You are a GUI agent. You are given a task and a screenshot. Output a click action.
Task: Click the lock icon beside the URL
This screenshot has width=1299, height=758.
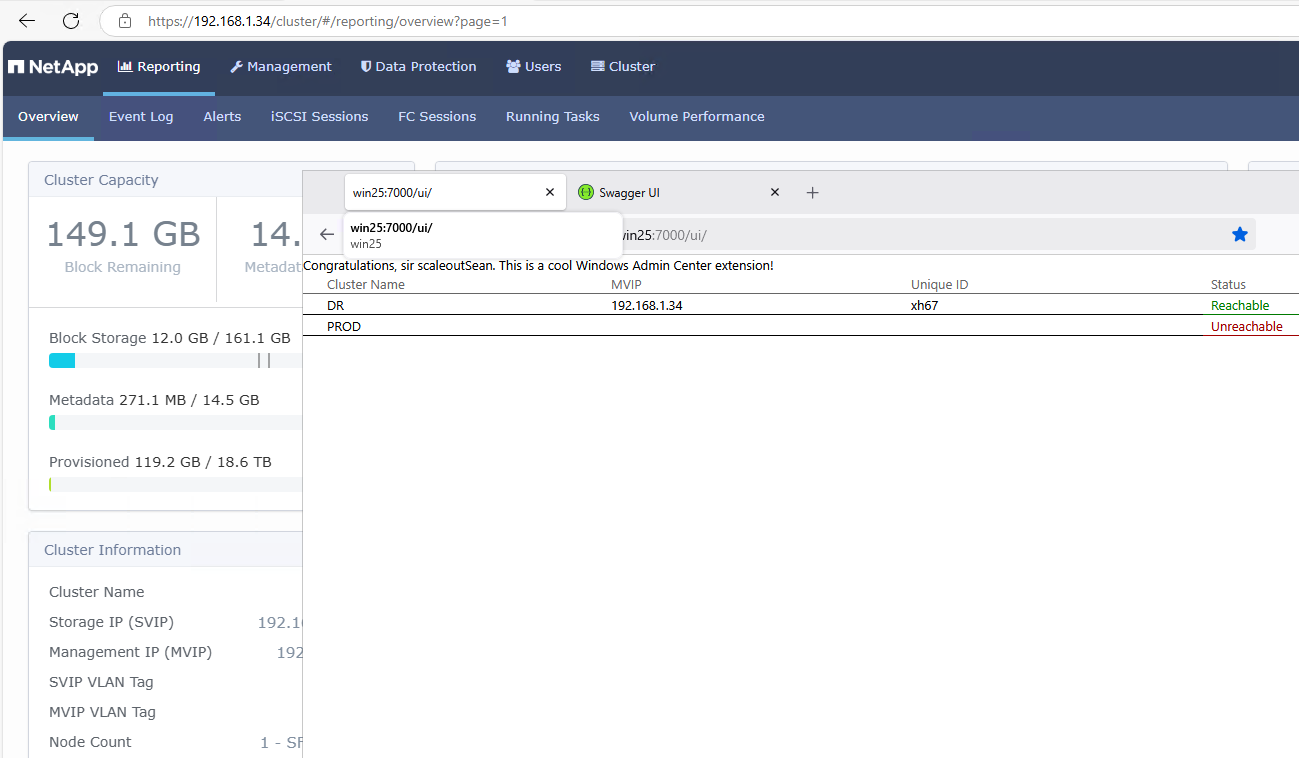[x=125, y=20]
